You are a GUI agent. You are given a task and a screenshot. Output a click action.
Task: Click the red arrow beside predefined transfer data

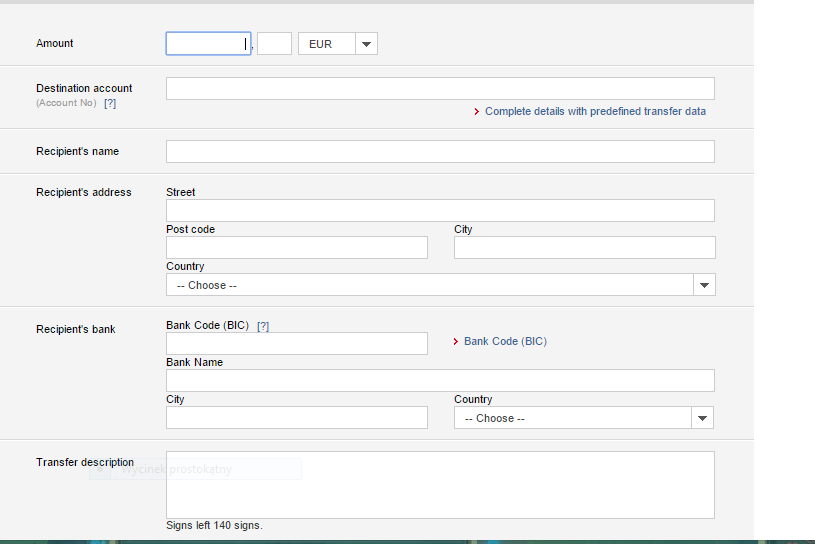pos(477,112)
